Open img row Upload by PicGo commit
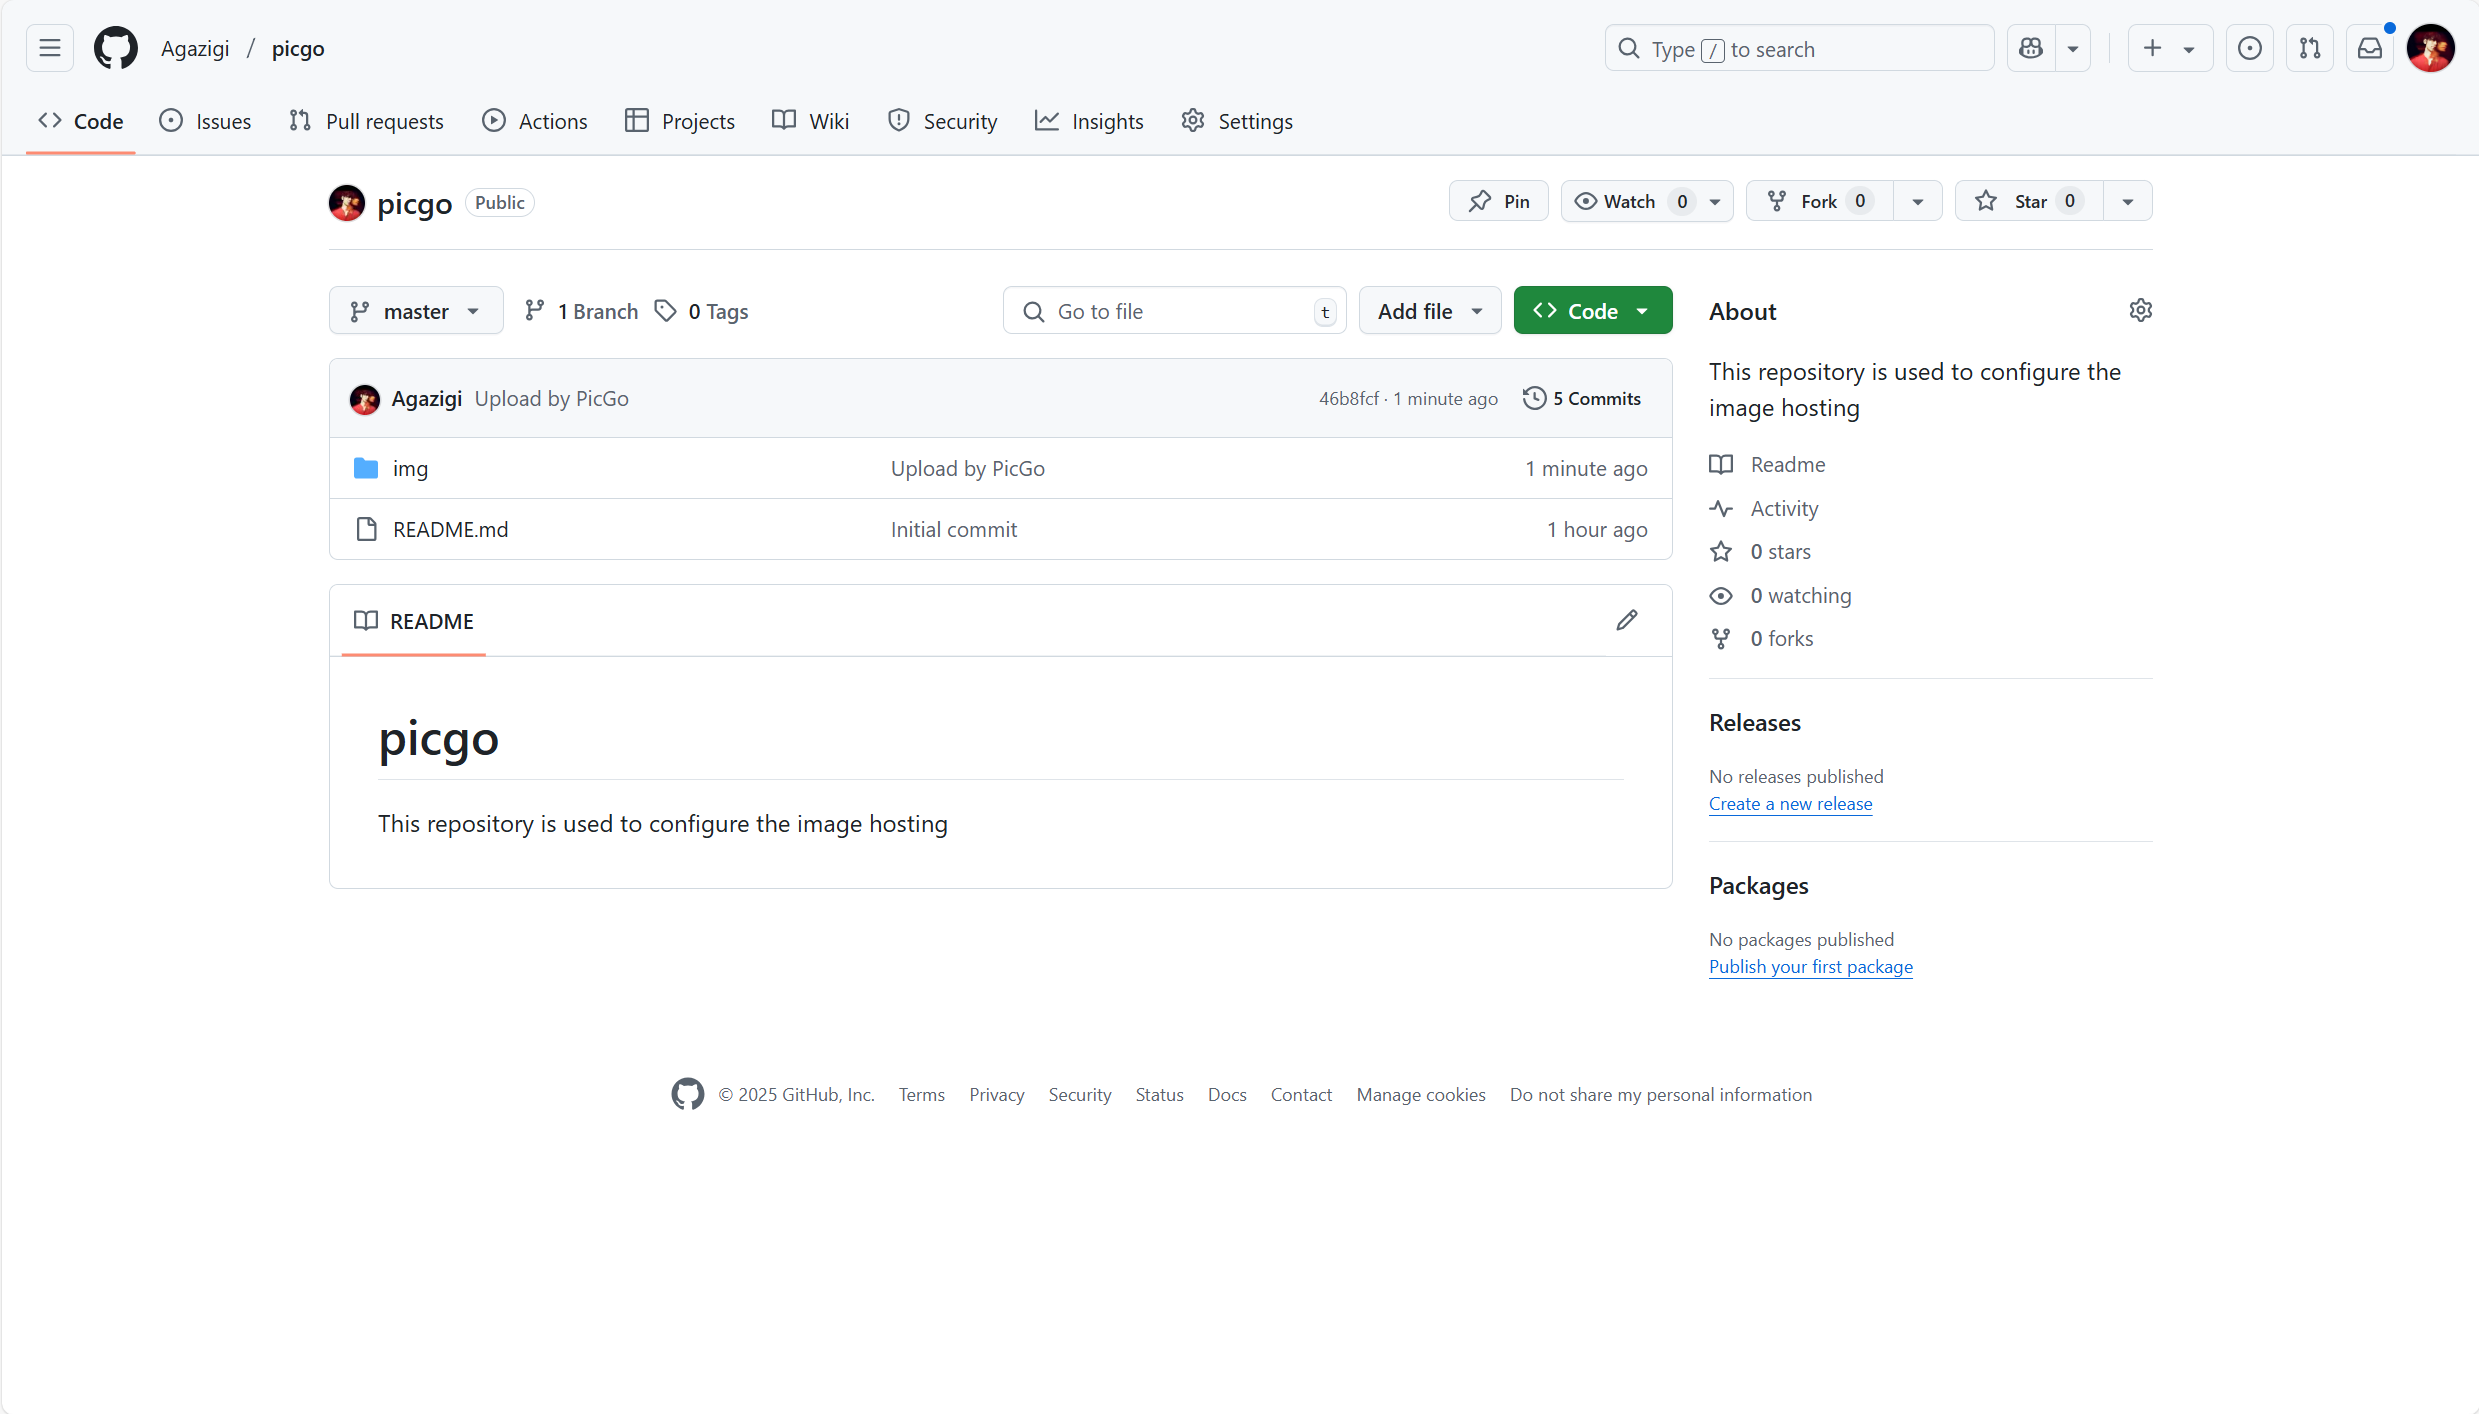This screenshot has width=2479, height=1414. pyautogui.click(x=967, y=468)
